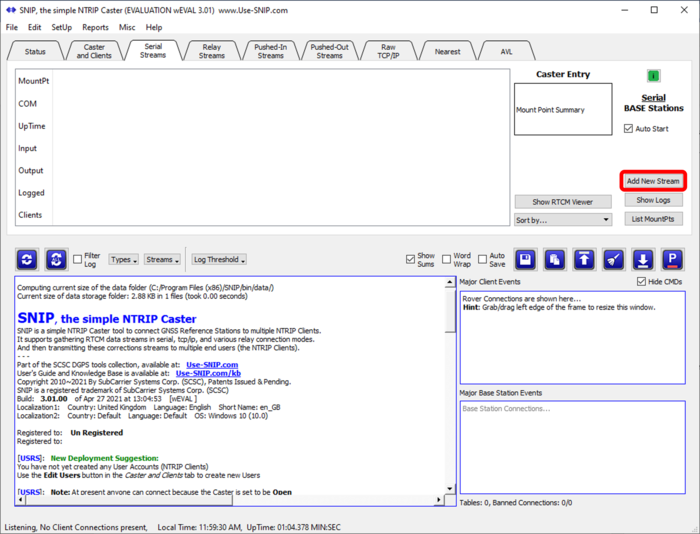Screen dimensions: 700x534
Task: Open the Use-SNIP.com link
Action: [212, 365]
